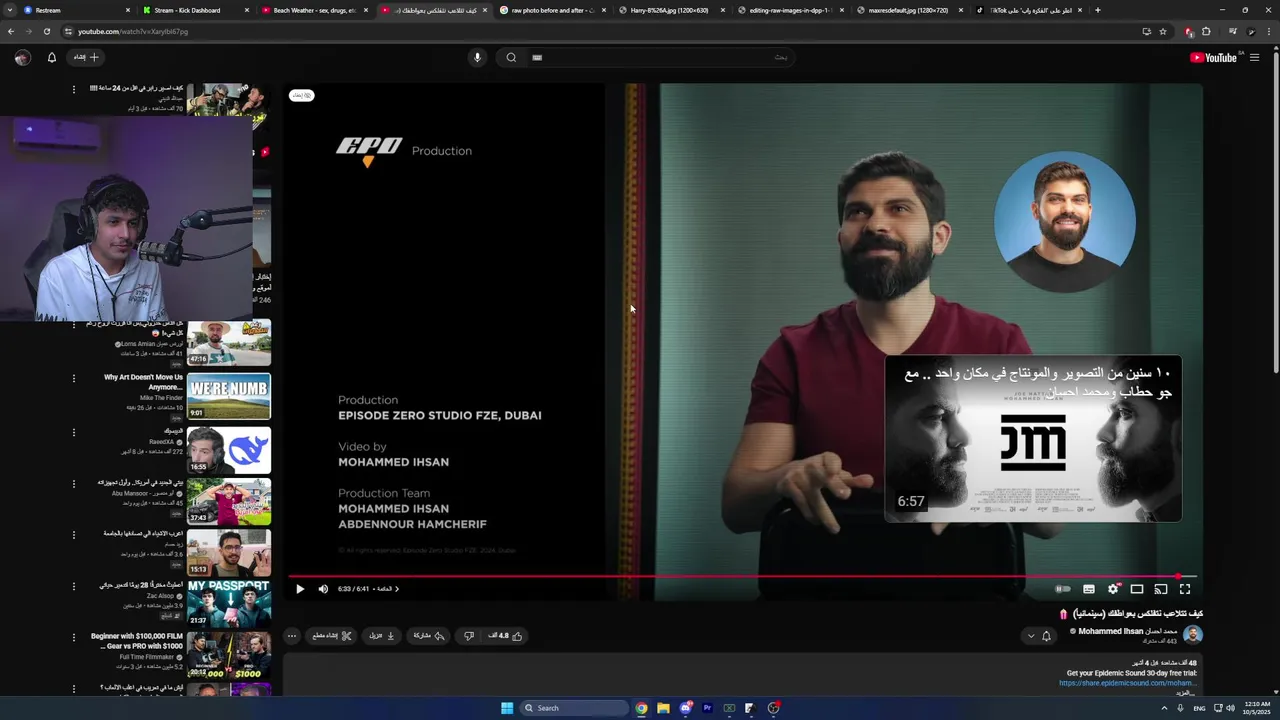The width and height of the screenshot is (1280, 720).
Task: Open the more actions three-dot button
Action: coord(292,636)
